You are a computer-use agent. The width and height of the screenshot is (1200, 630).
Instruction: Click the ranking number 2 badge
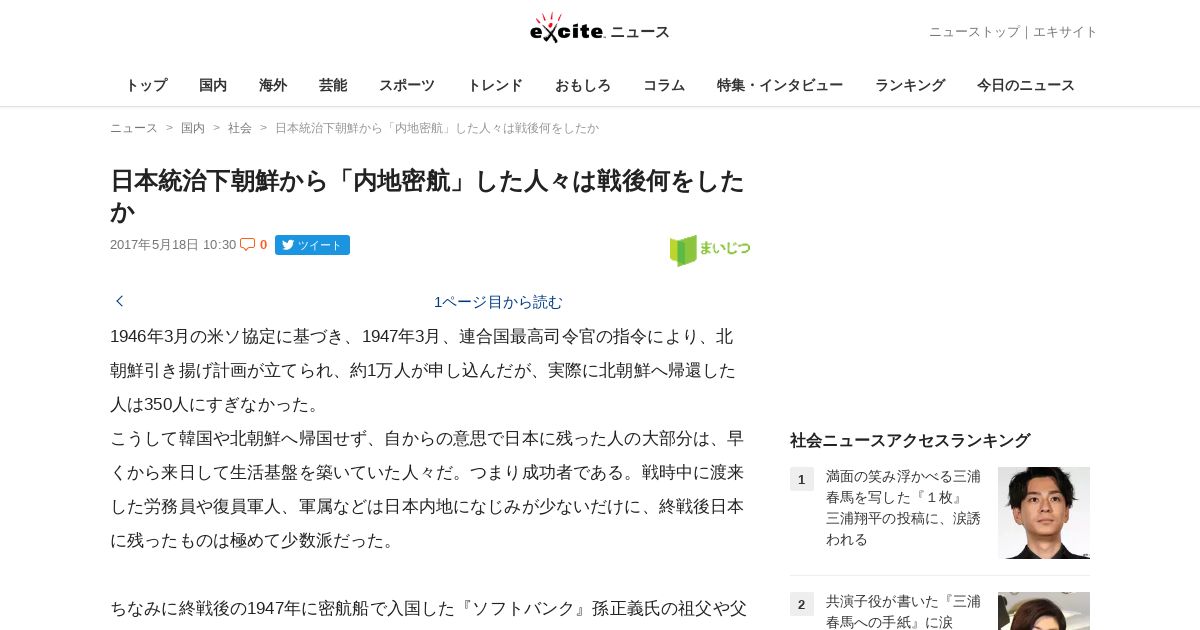tap(802, 604)
